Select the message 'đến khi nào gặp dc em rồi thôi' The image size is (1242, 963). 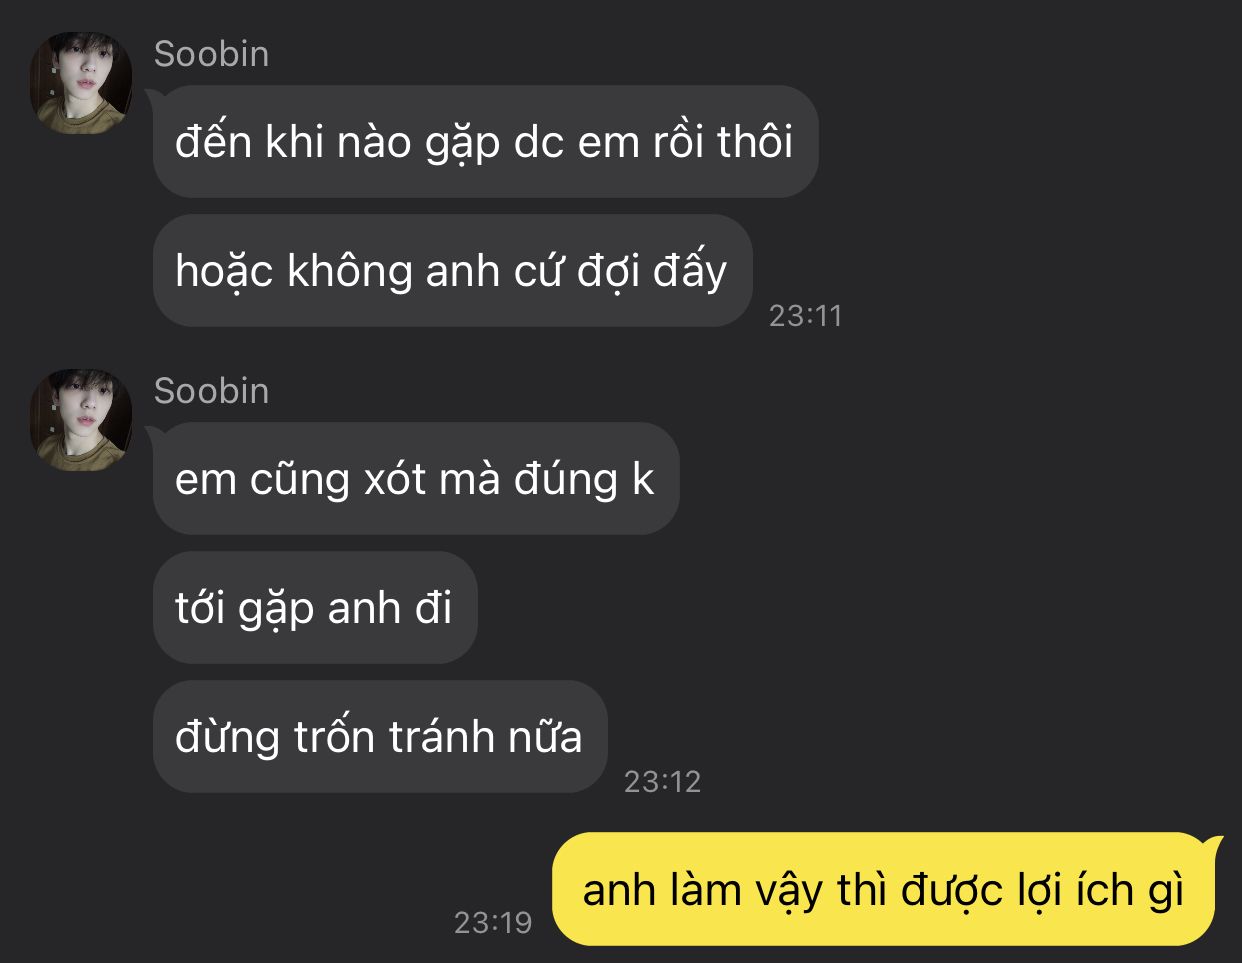(485, 142)
